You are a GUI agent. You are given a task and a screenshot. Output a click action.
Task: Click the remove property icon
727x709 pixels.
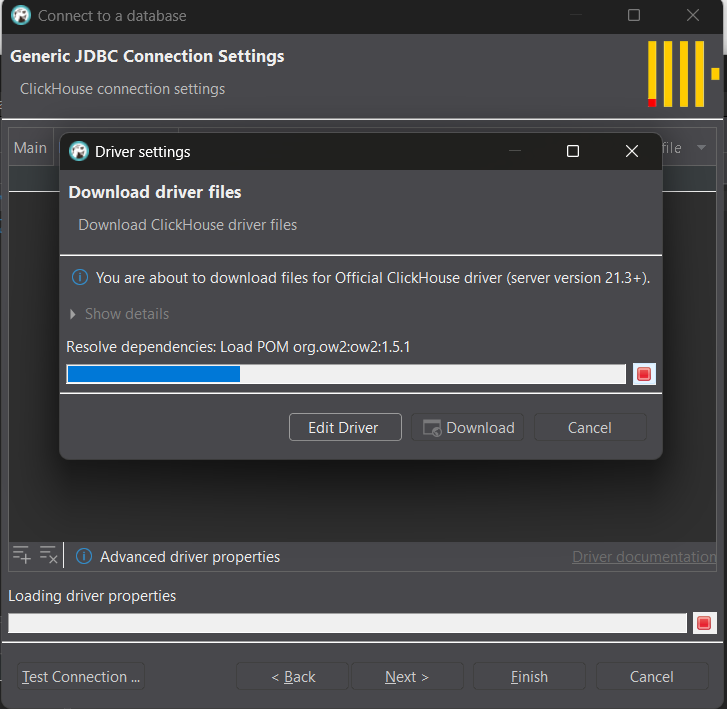pyautogui.click(x=48, y=555)
